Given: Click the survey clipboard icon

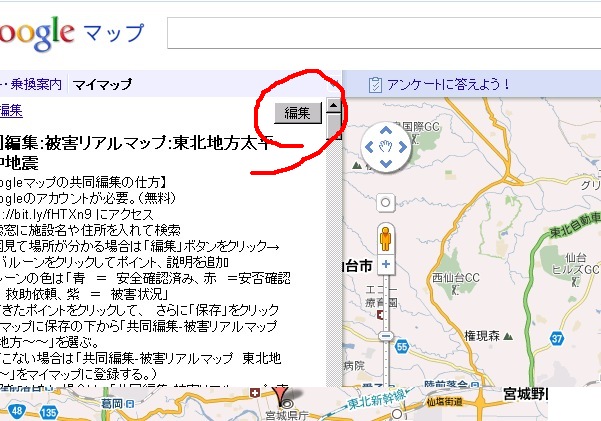Looking at the screenshot, I should click(375, 85).
